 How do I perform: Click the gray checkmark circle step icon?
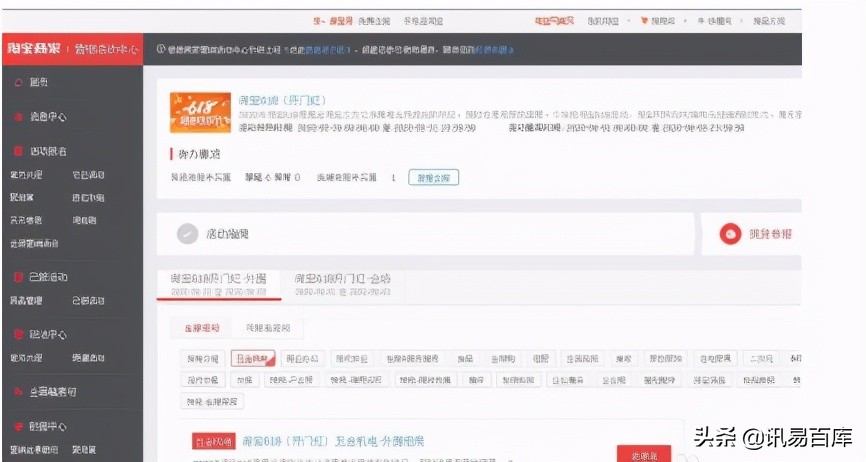187,234
